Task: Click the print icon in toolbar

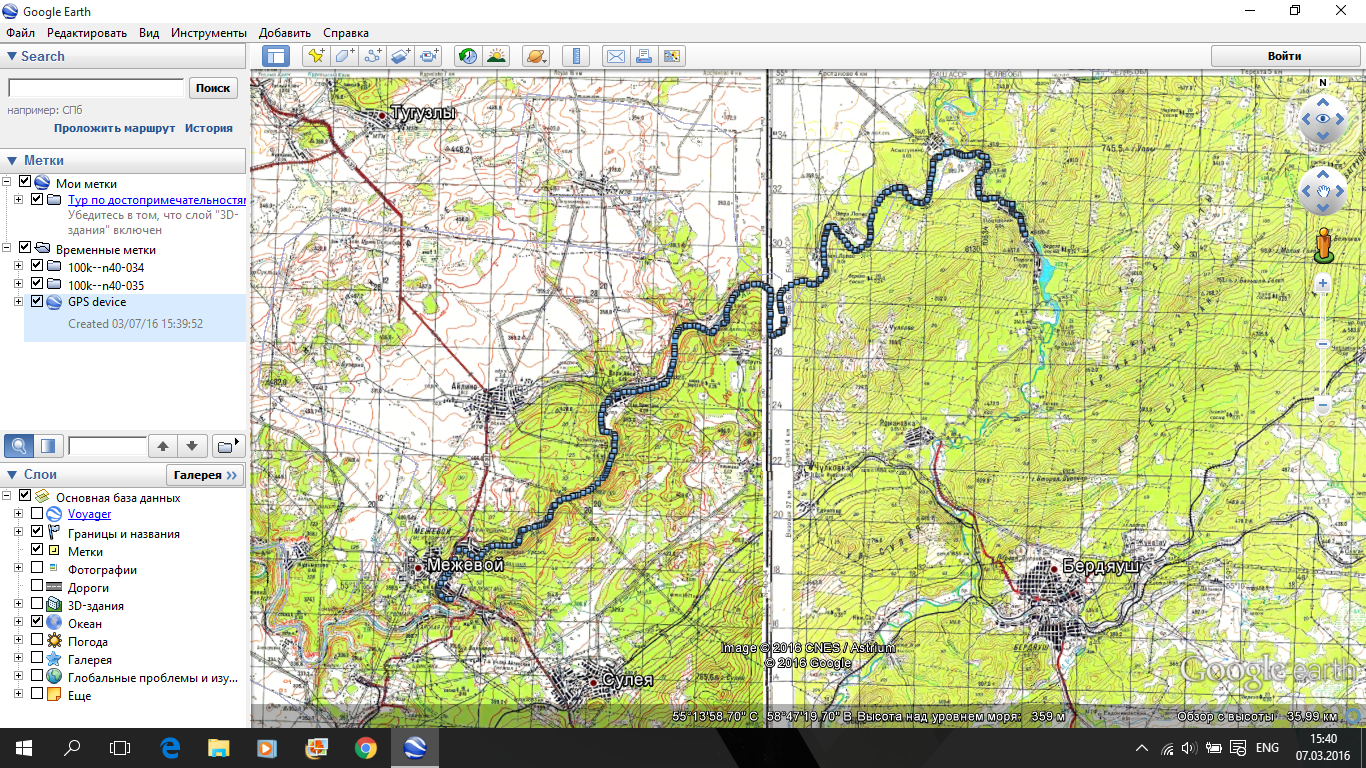Action: coord(644,56)
